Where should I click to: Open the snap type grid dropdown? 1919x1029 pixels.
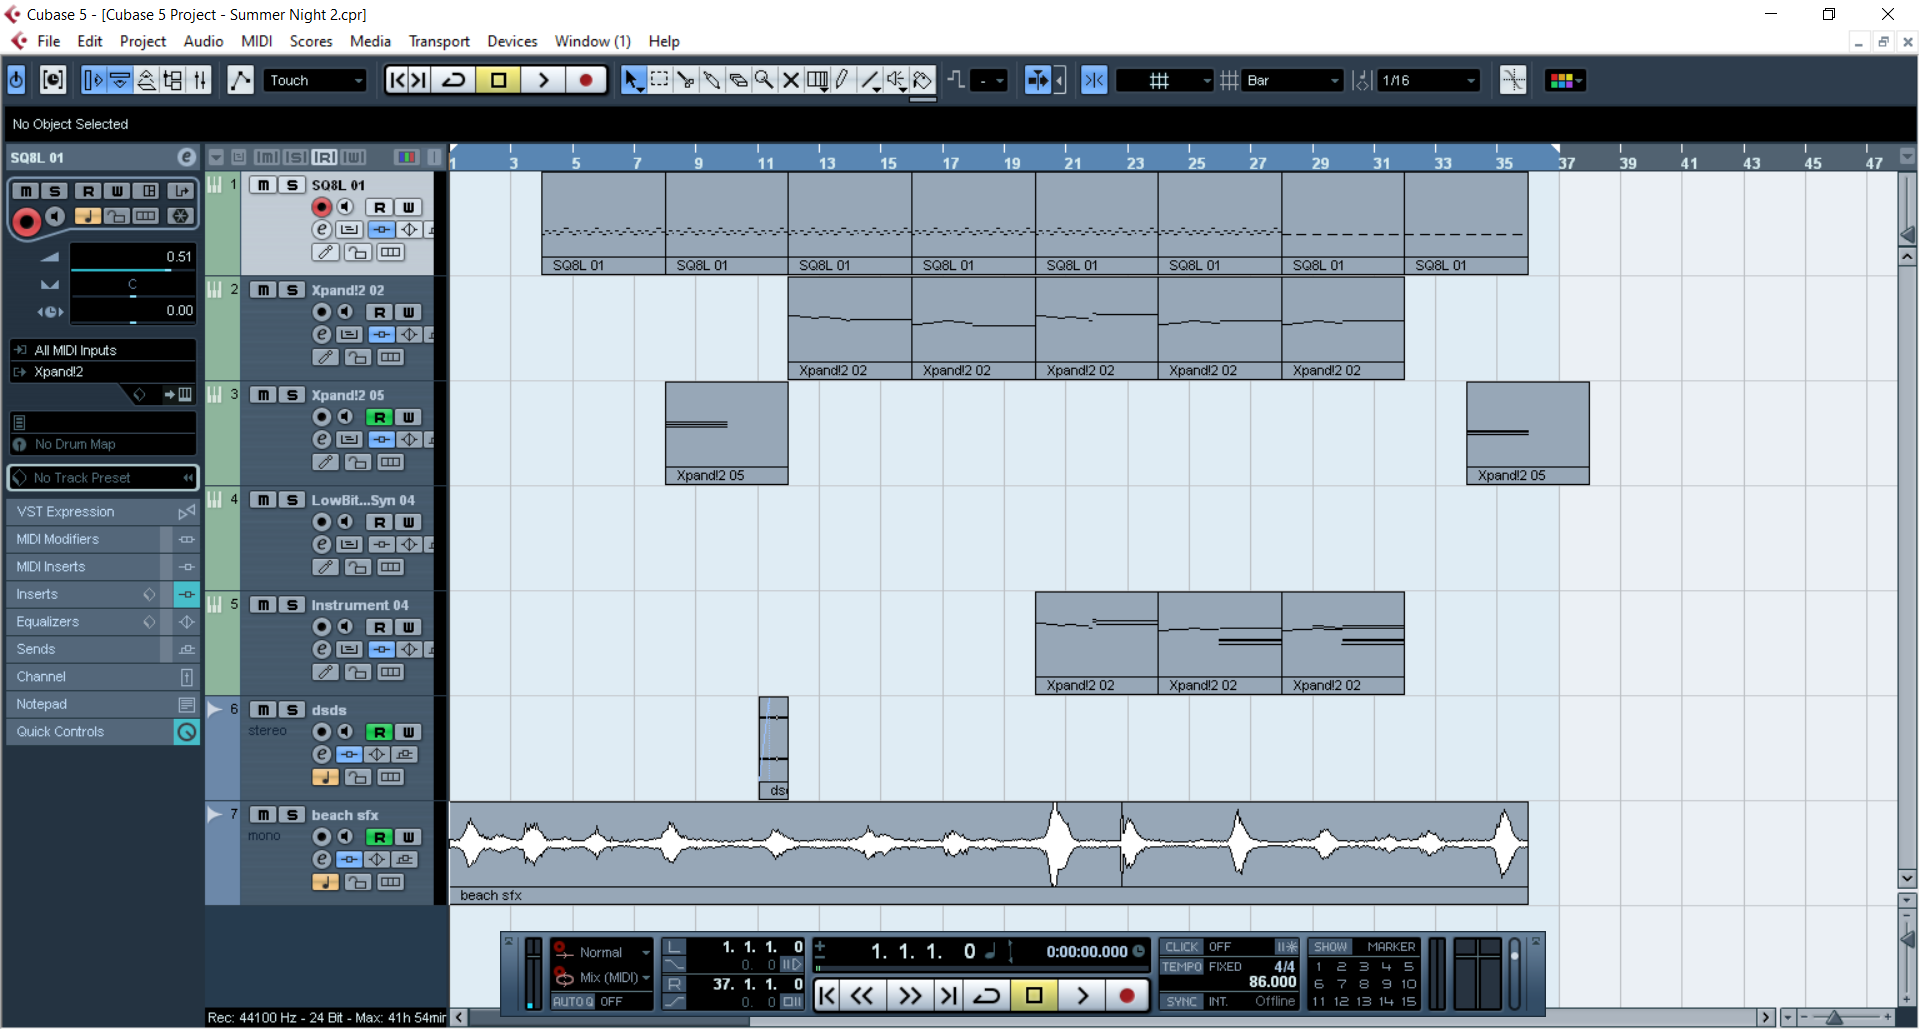[1164, 80]
